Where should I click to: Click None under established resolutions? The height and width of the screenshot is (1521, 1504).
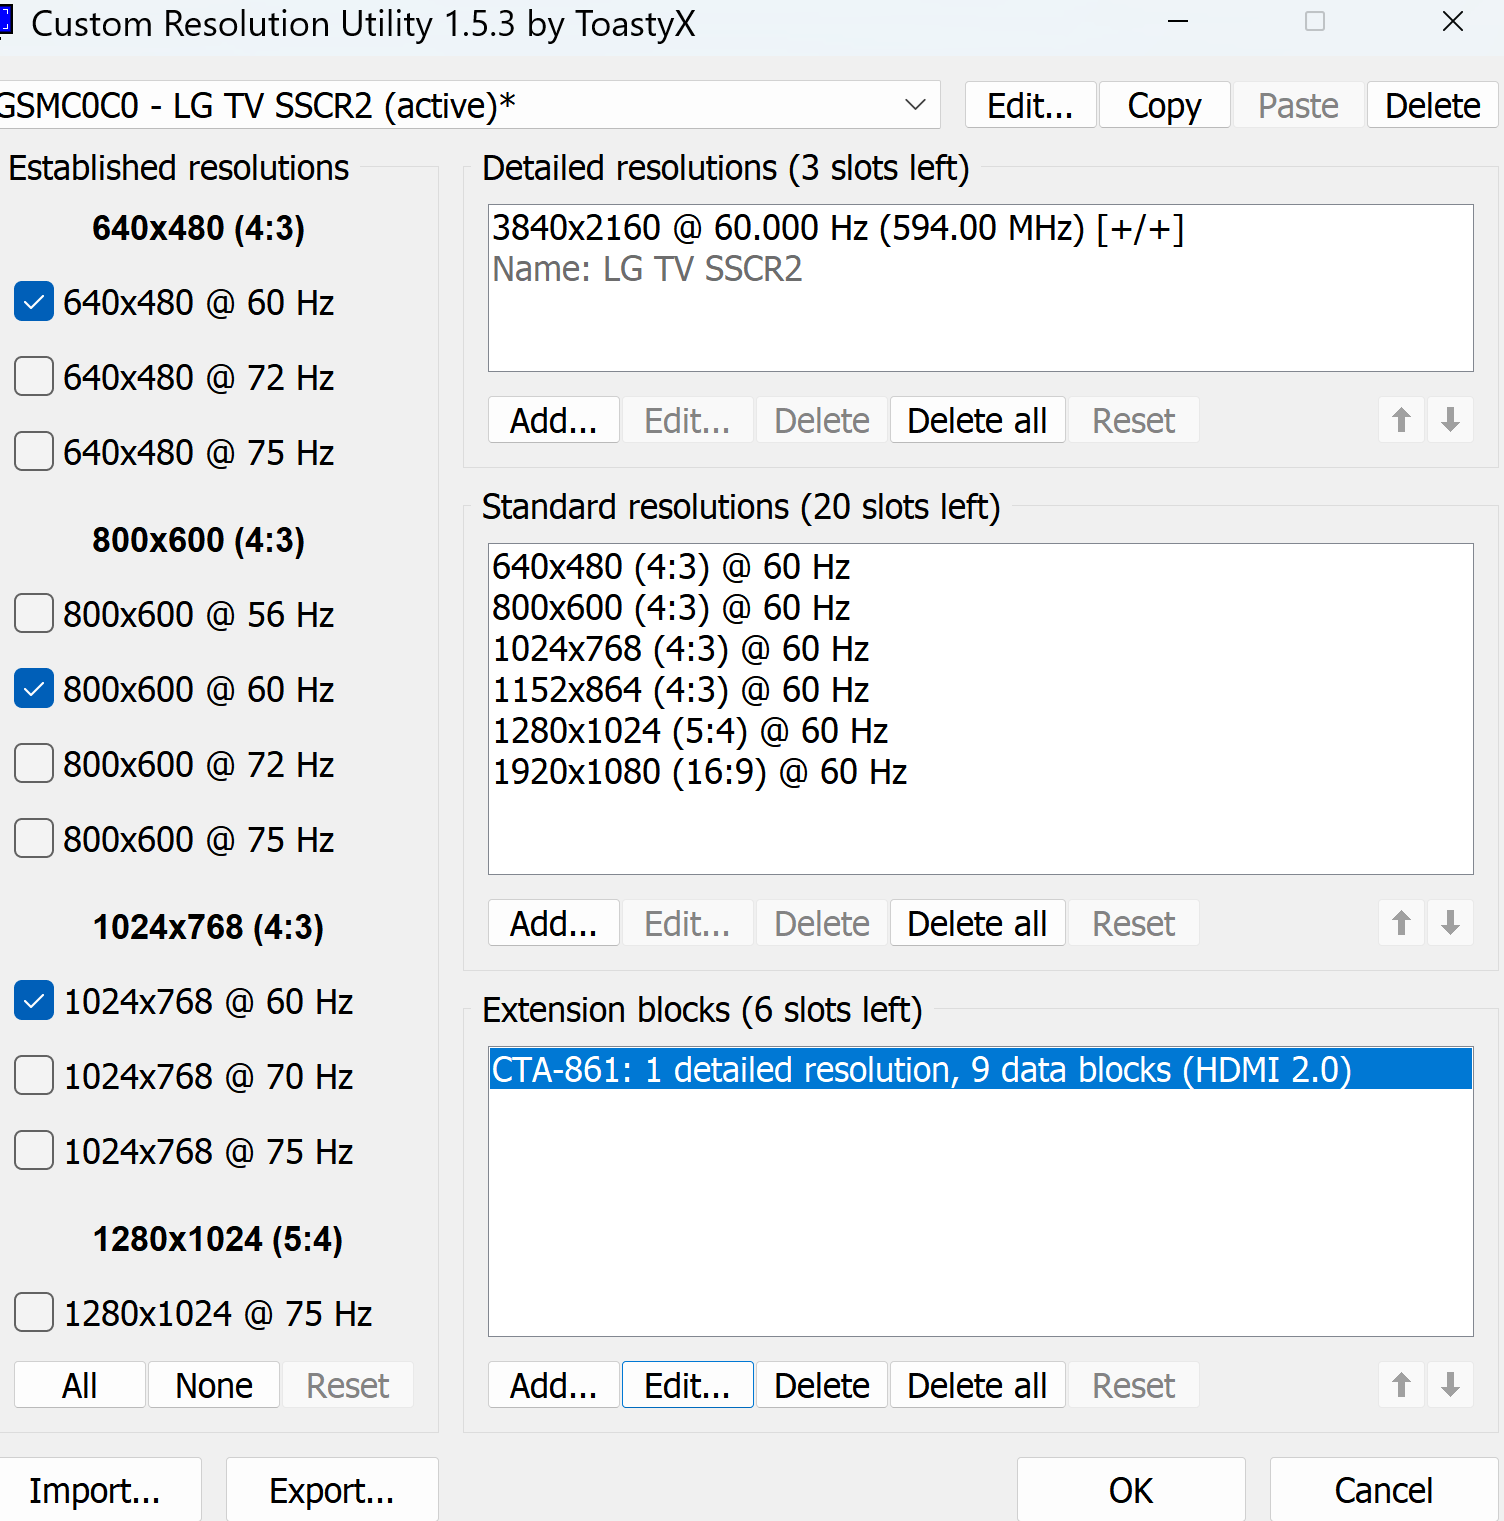[x=213, y=1385]
